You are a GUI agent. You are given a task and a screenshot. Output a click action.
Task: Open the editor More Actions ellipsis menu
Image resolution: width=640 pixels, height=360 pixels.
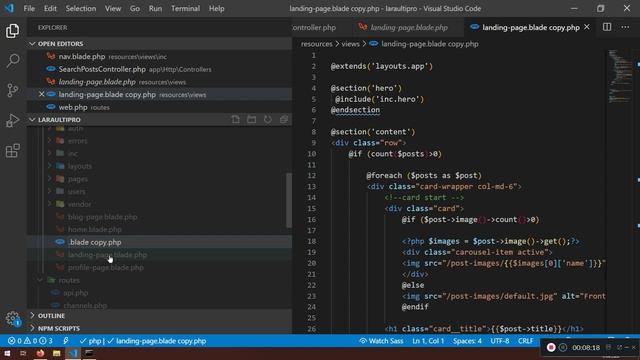pos(625,27)
